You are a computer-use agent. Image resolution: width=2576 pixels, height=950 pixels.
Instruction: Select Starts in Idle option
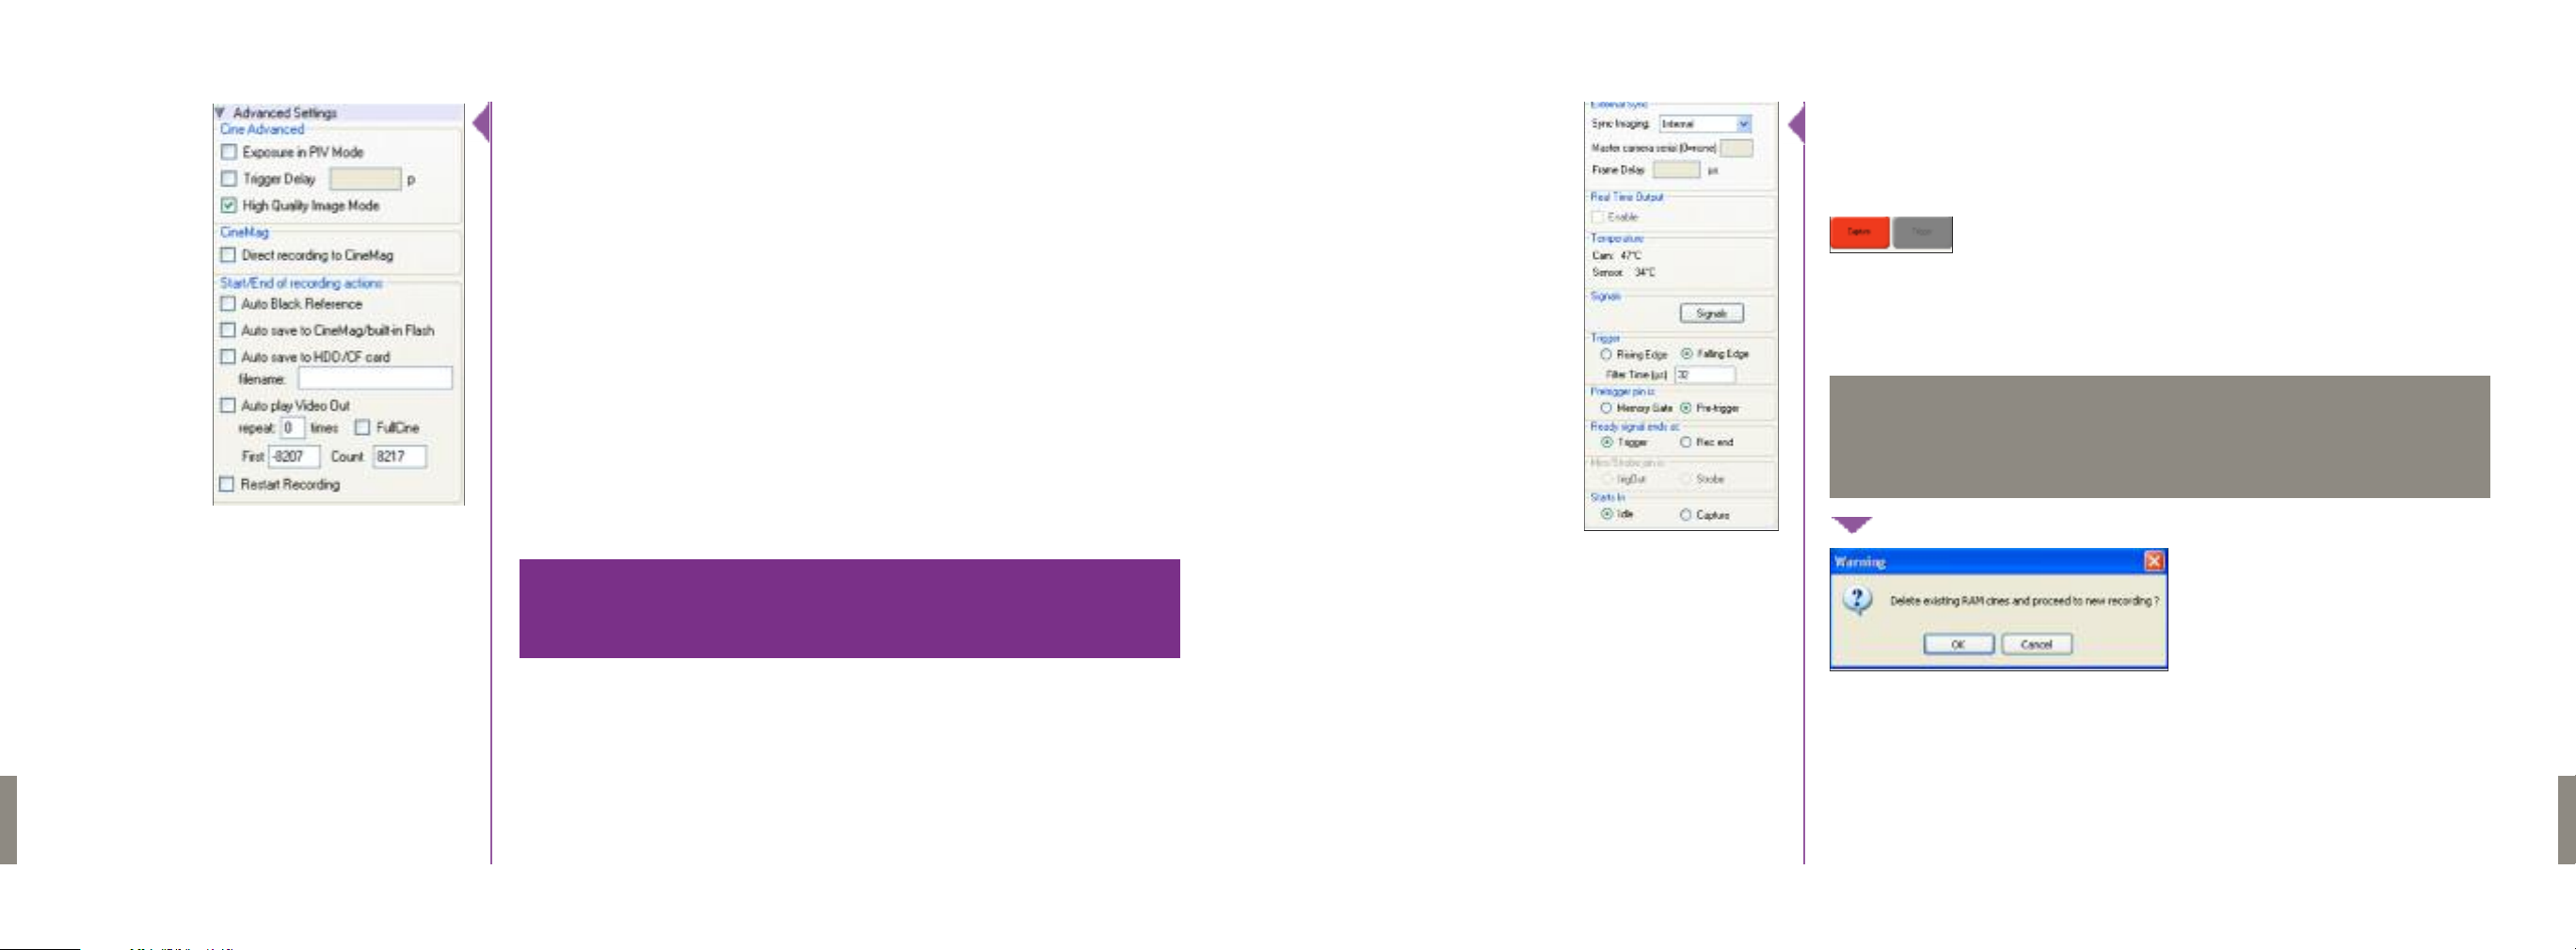click(x=1607, y=514)
